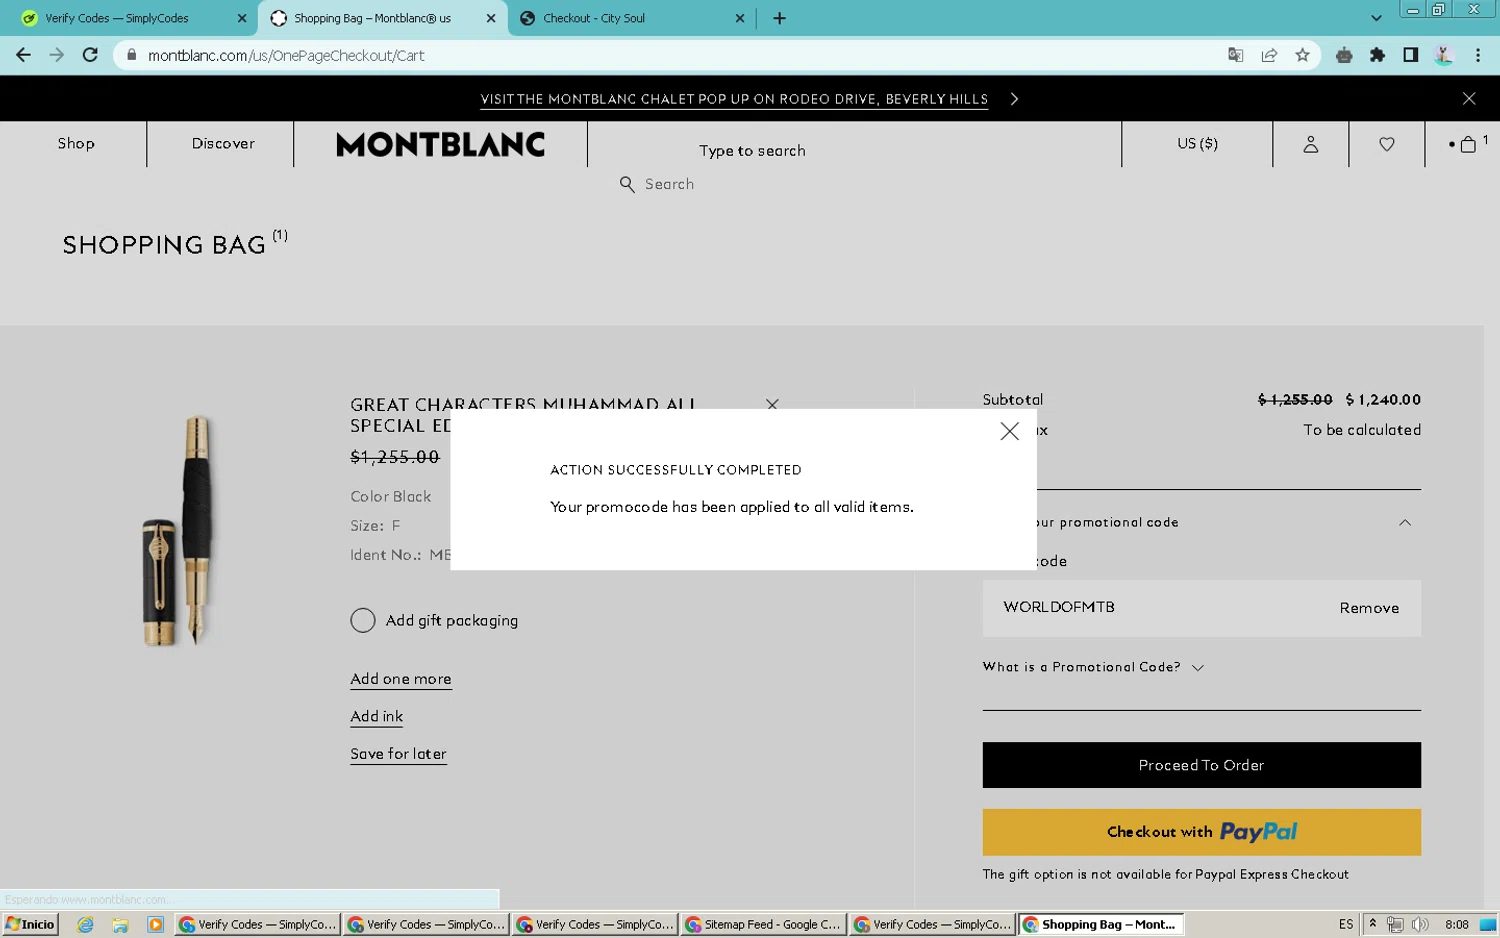The width and height of the screenshot is (1500, 938).
Task: Click the search magnifier icon
Action: 627,184
